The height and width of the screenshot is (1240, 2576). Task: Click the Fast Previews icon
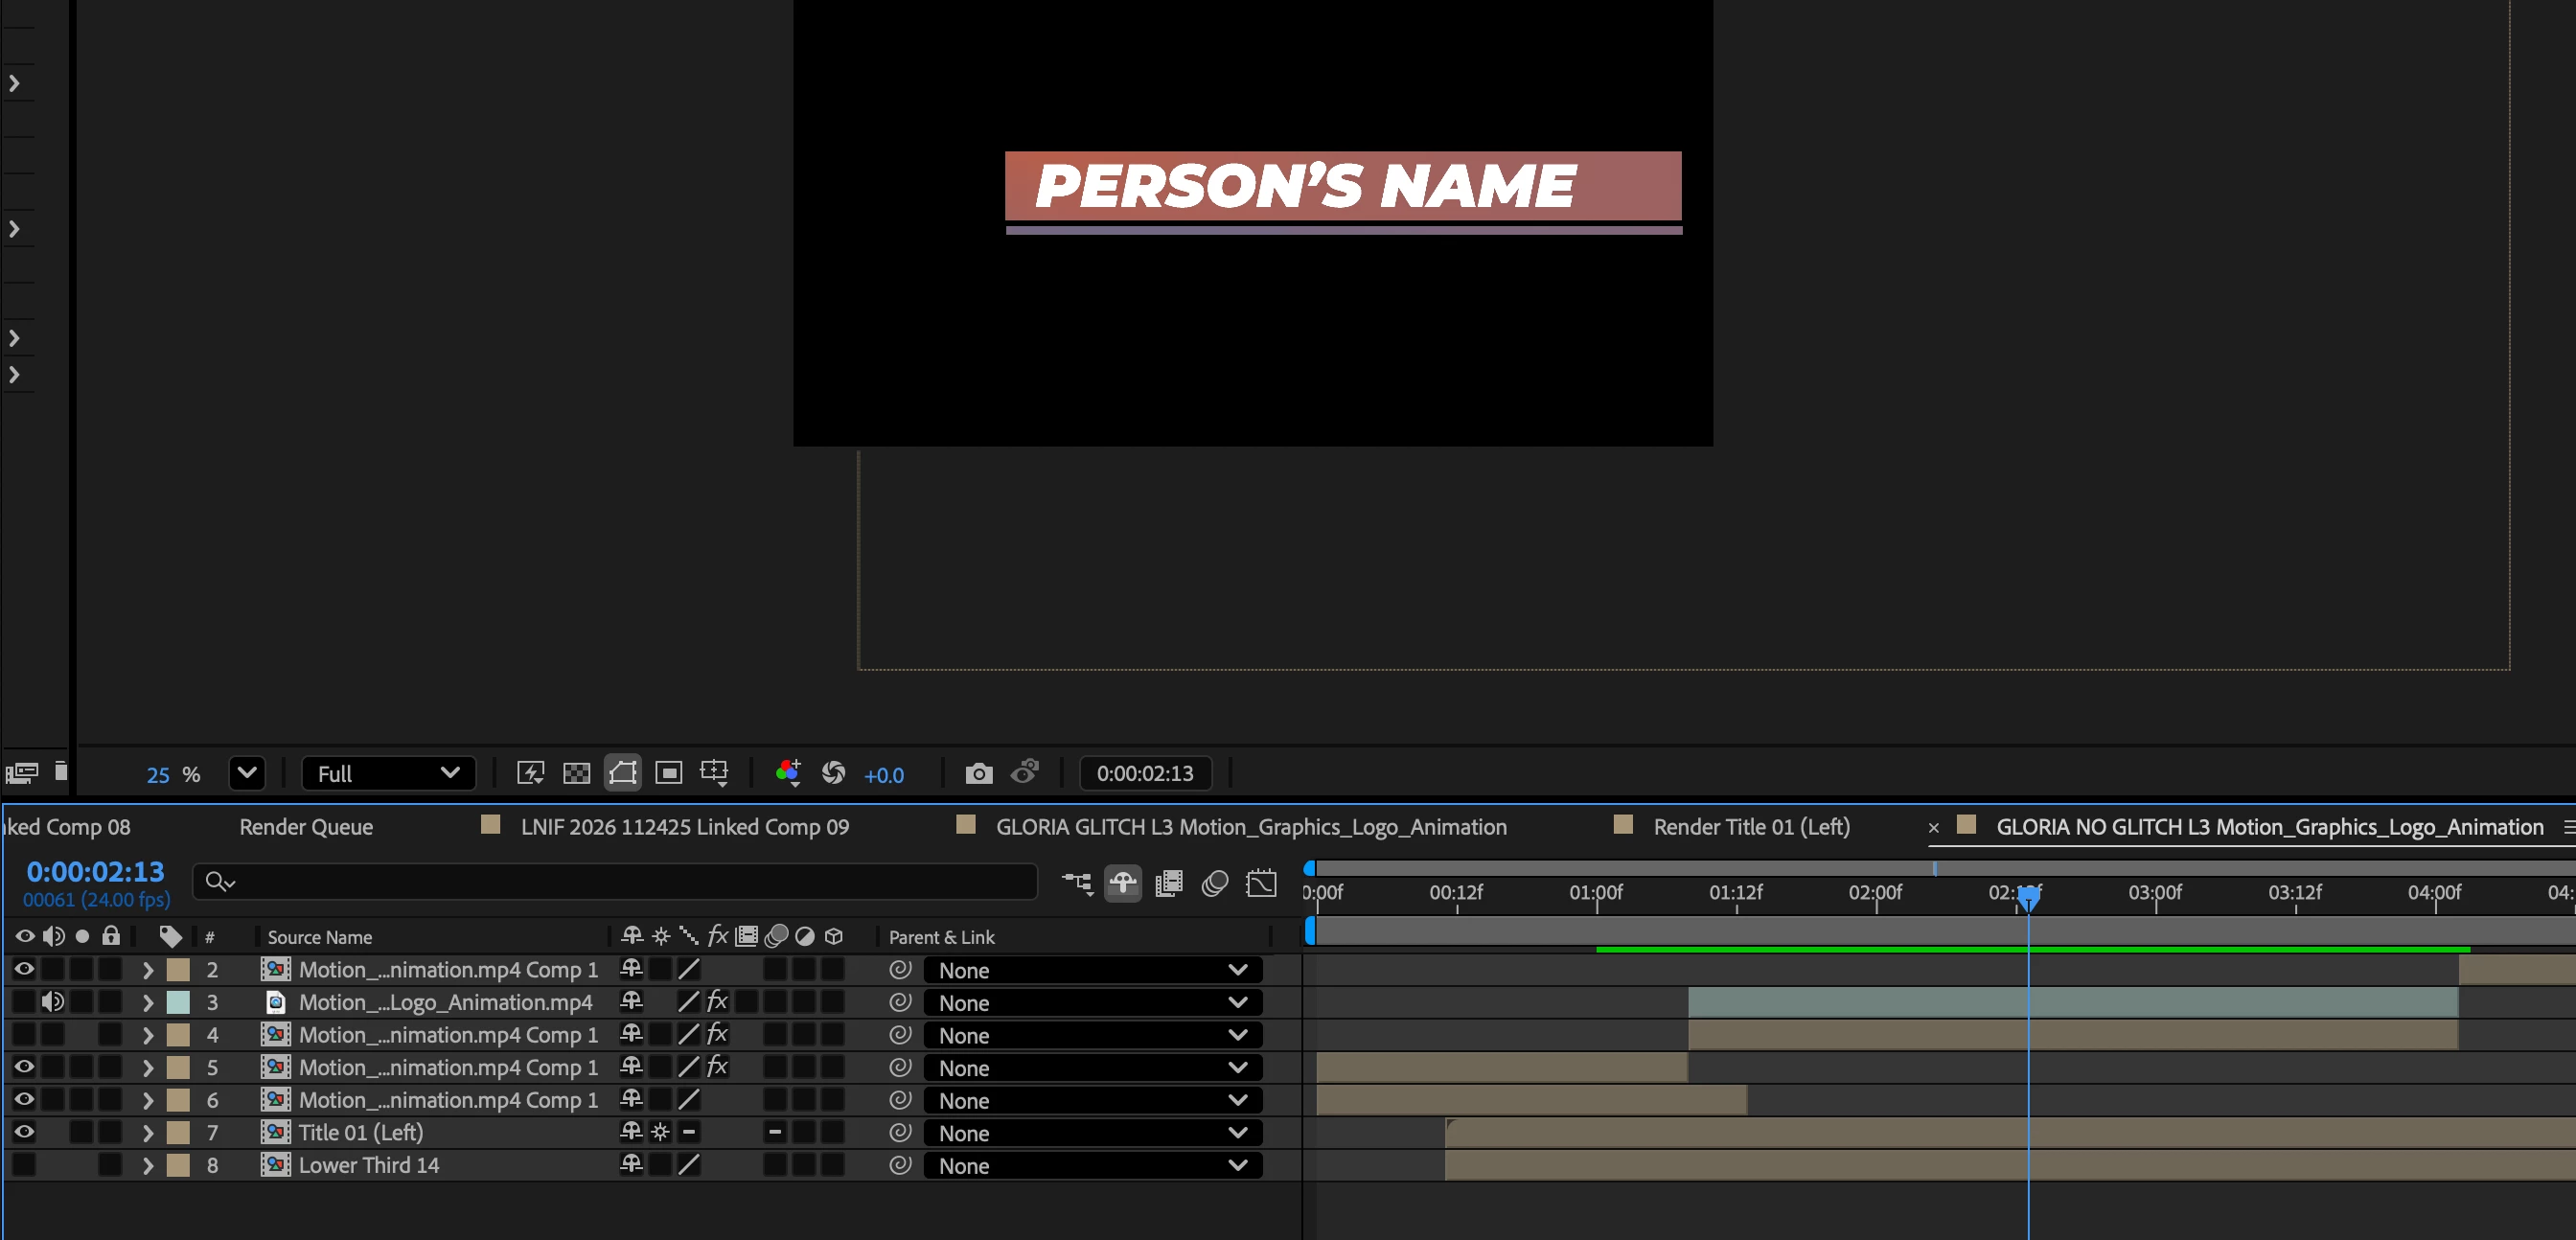tap(530, 773)
